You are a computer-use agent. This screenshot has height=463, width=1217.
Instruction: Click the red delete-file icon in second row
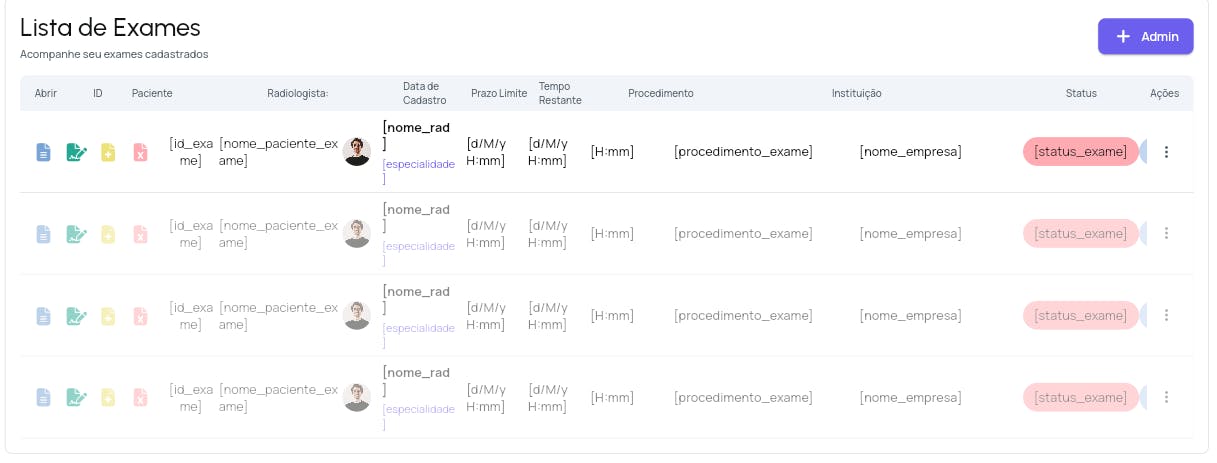point(141,234)
